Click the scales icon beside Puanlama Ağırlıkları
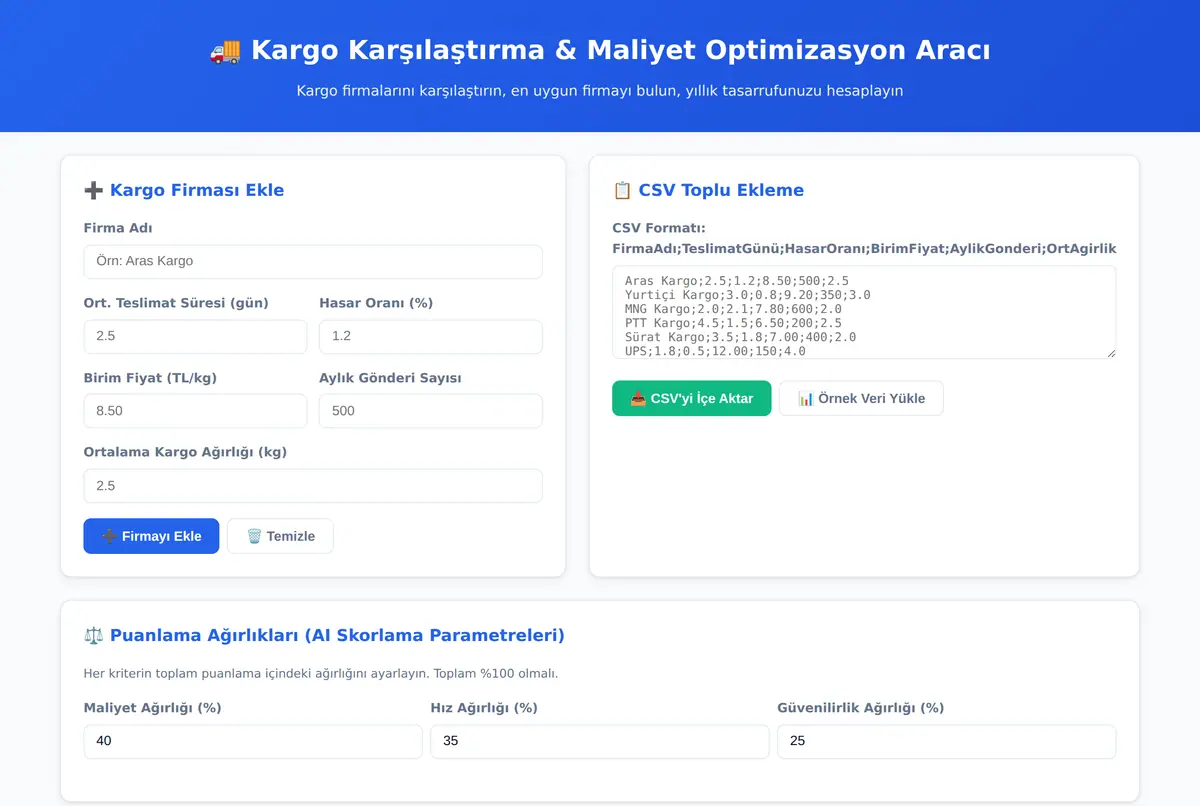1200x806 pixels. 94,635
